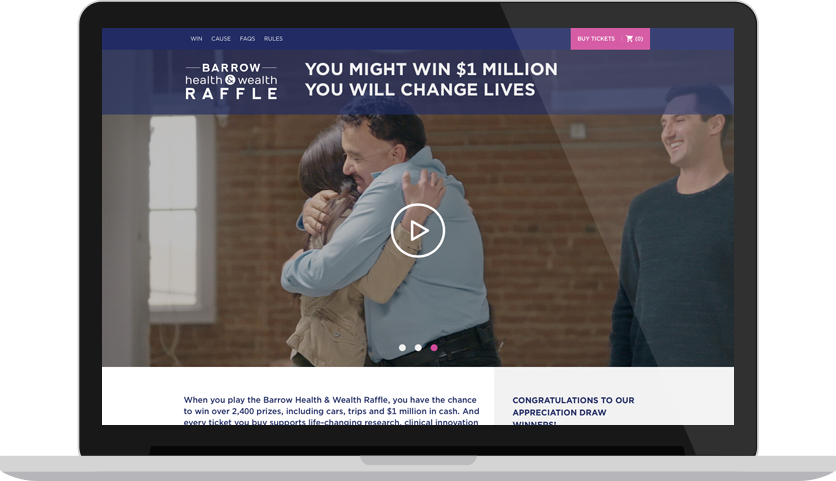Click the RAFFLE word in the site logo

[231, 94]
